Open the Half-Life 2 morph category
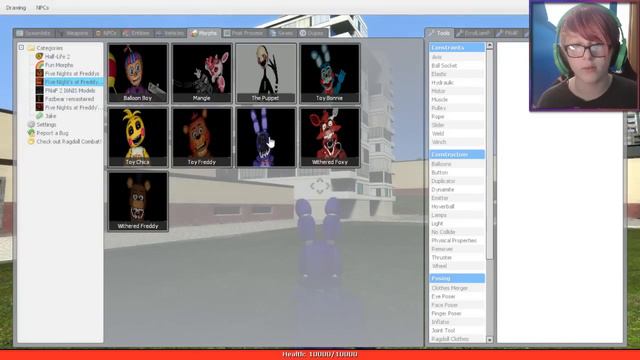 pyautogui.click(x=57, y=56)
